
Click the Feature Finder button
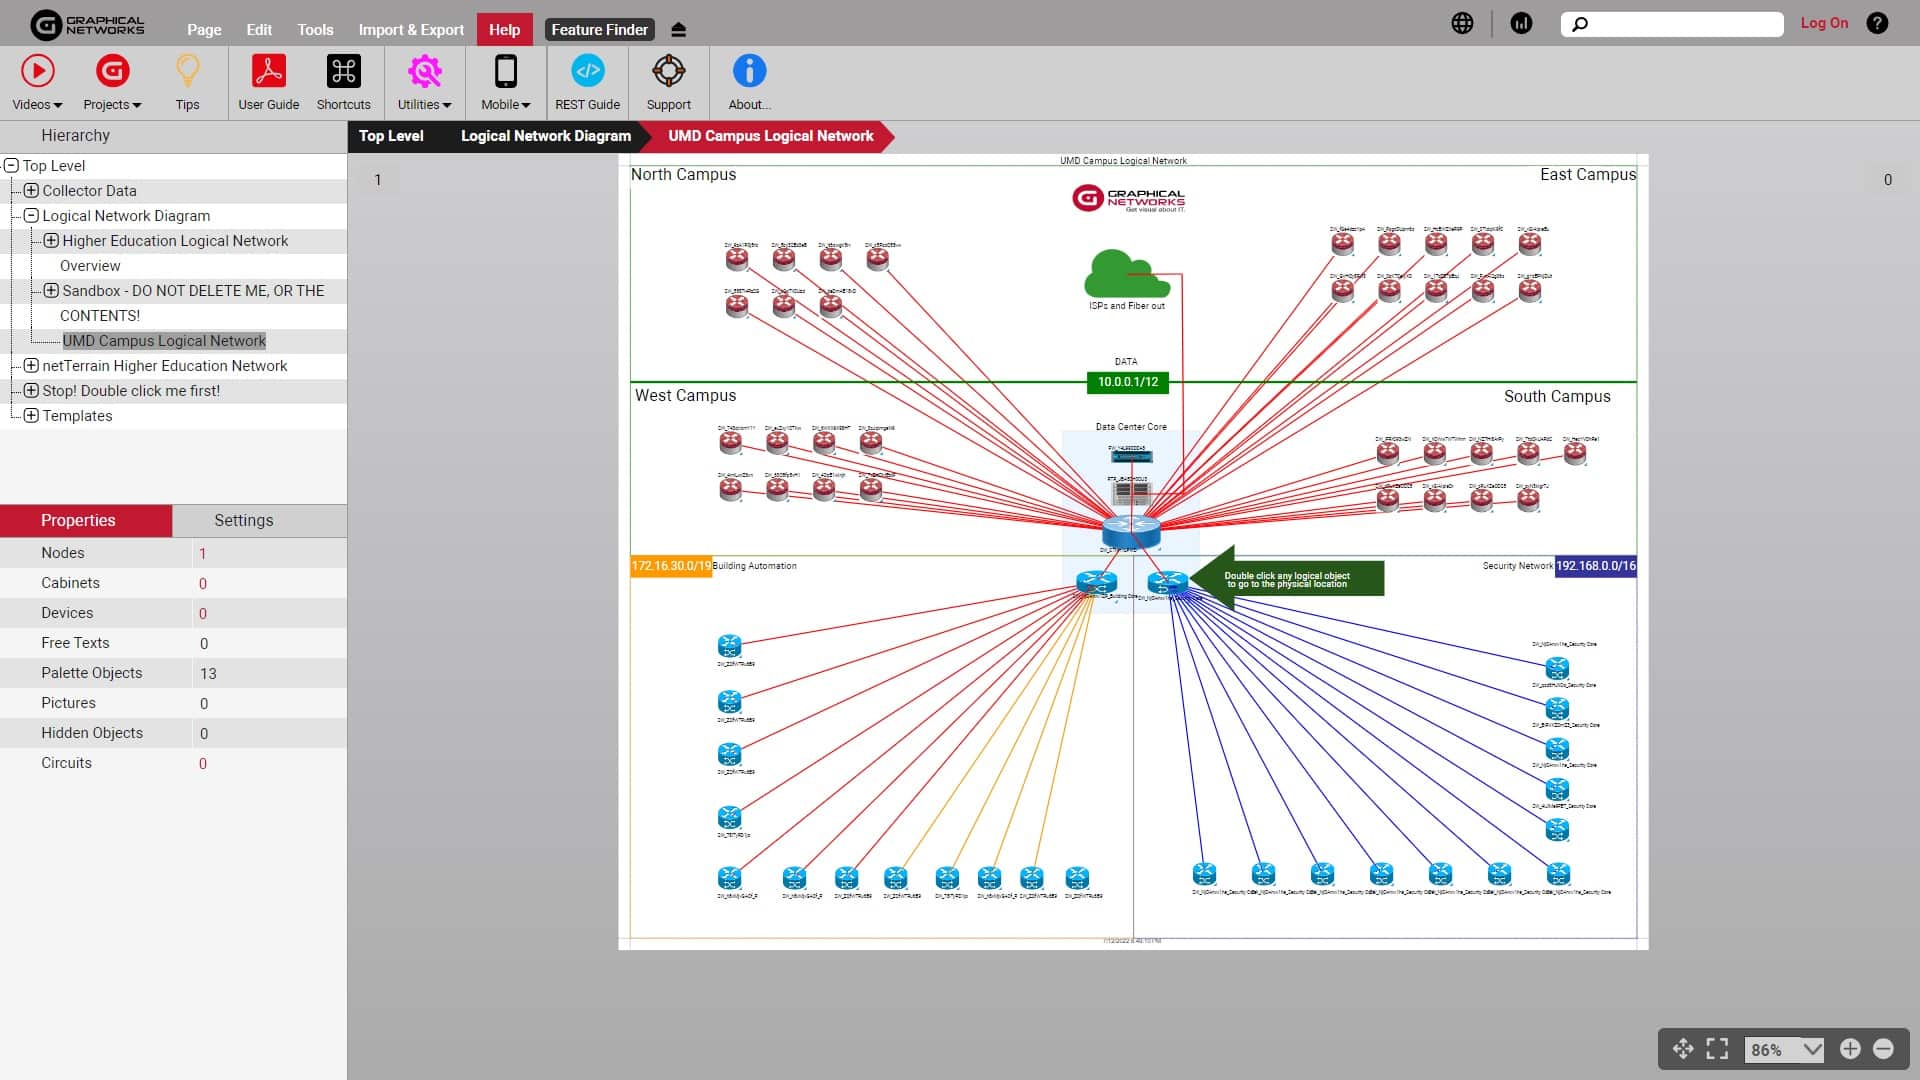click(x=599, y=30)
